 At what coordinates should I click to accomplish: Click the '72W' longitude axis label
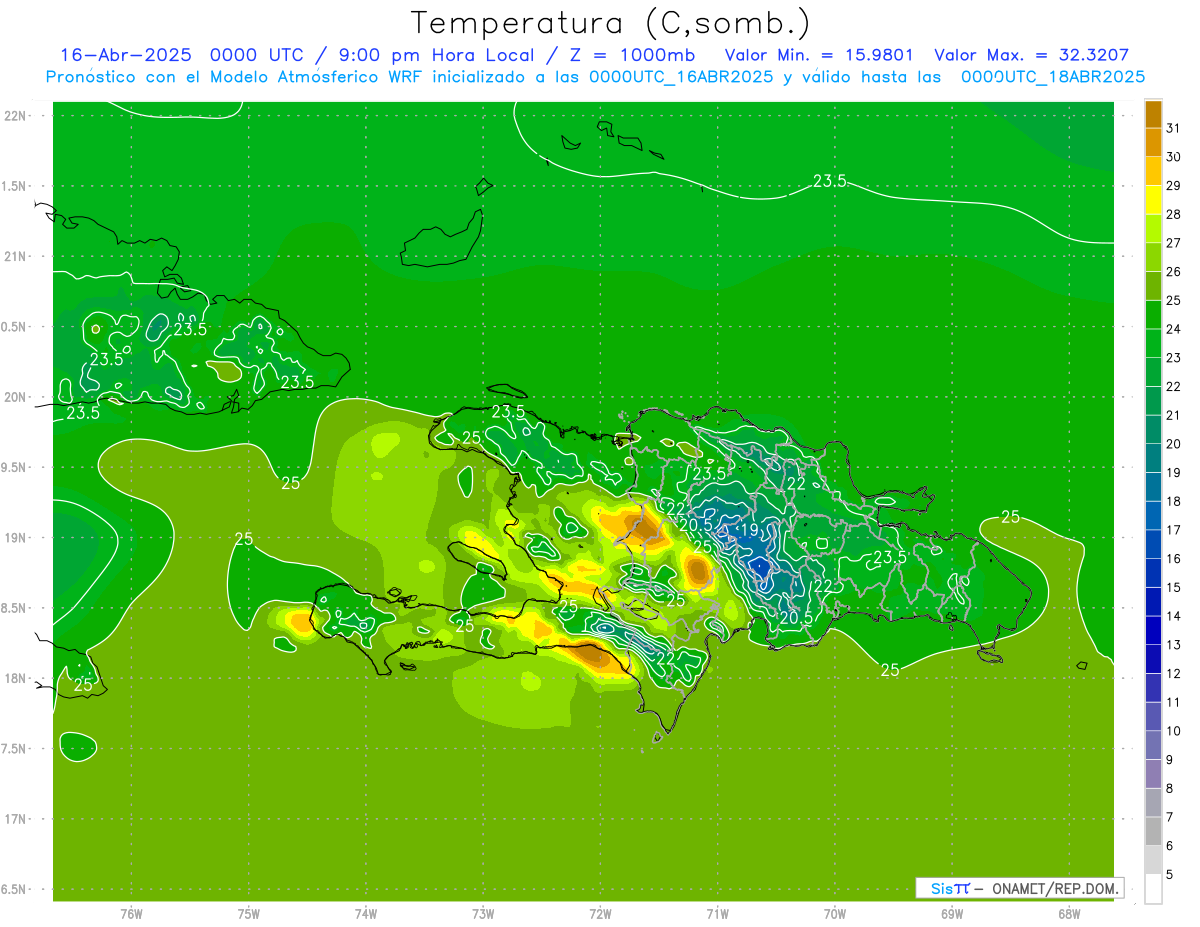(x=601, y=914)
